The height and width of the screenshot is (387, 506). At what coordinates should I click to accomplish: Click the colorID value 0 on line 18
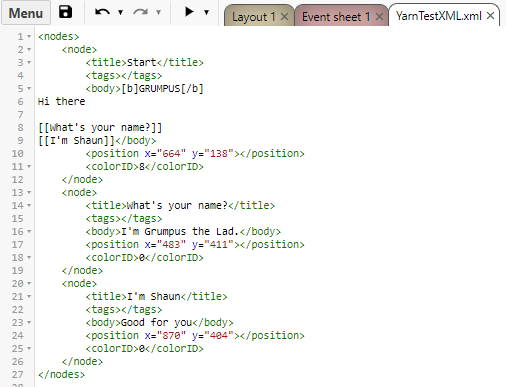point(142,257)
